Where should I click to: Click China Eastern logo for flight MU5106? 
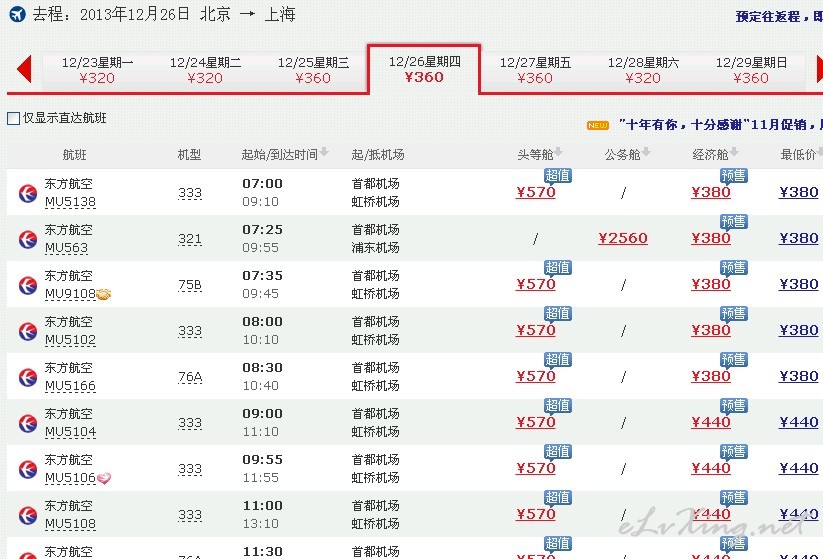coord(28,469)
